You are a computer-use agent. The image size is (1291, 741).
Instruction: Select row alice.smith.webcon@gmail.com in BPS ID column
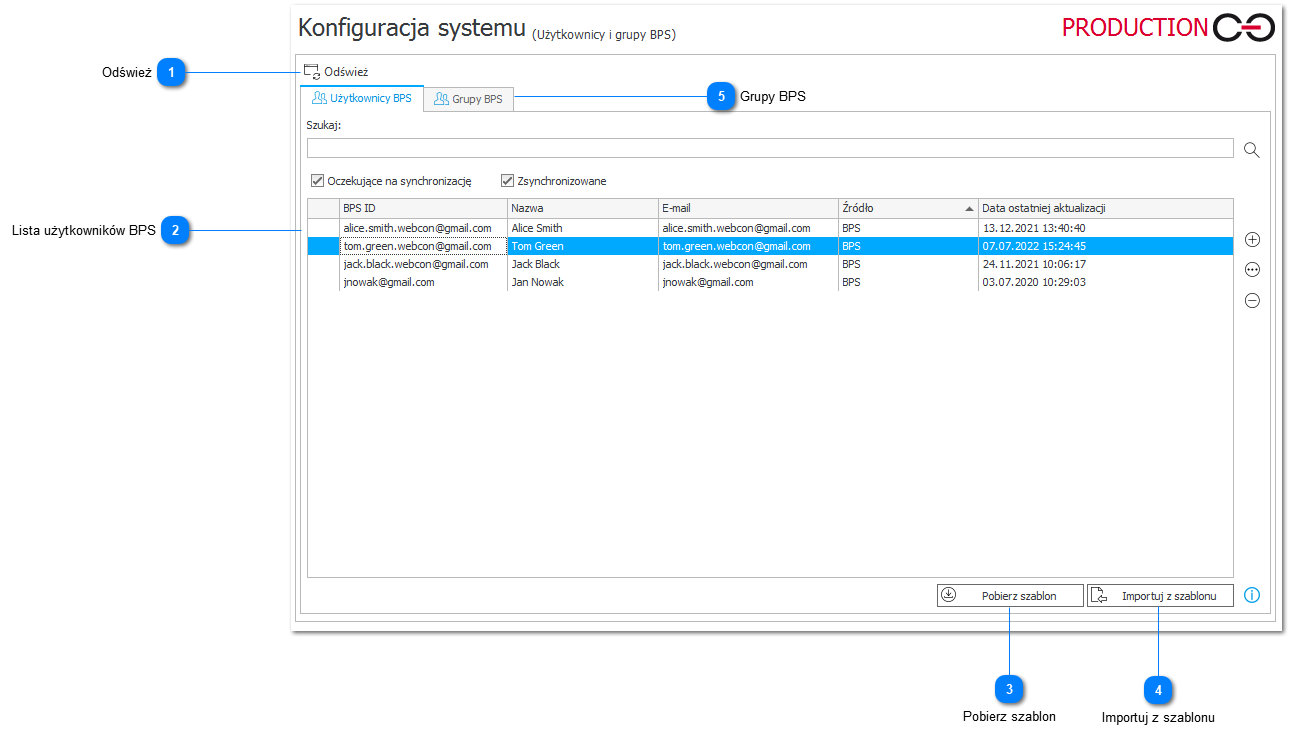pyautogui.click(x=423, y=228)
